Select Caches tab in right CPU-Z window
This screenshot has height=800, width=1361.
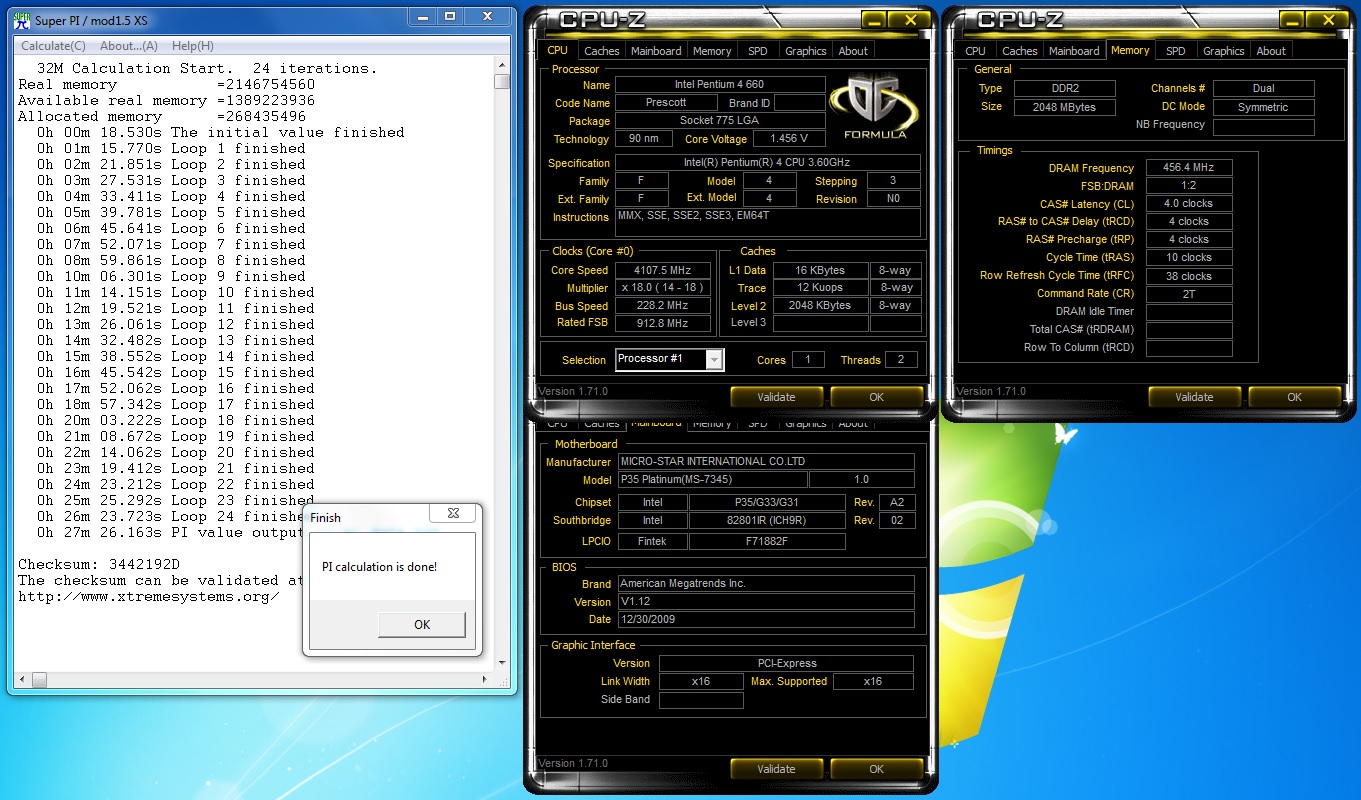1020,51
